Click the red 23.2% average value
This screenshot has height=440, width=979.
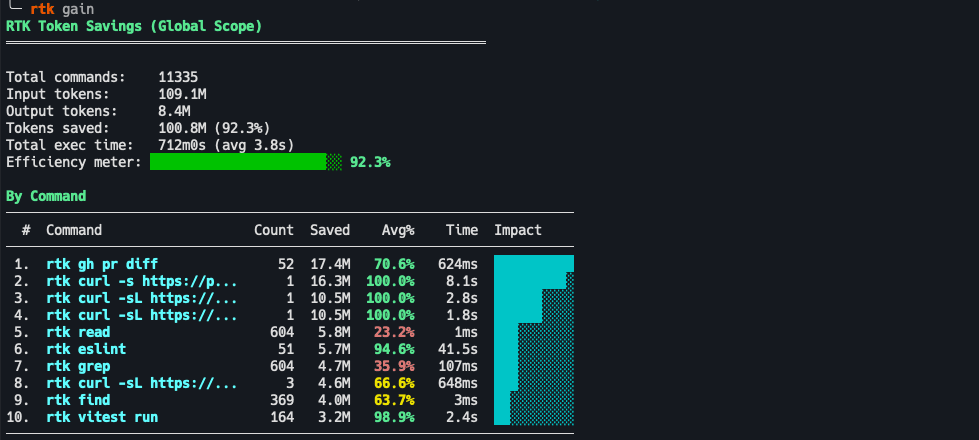pyautogui.click(x=394, y=332)
